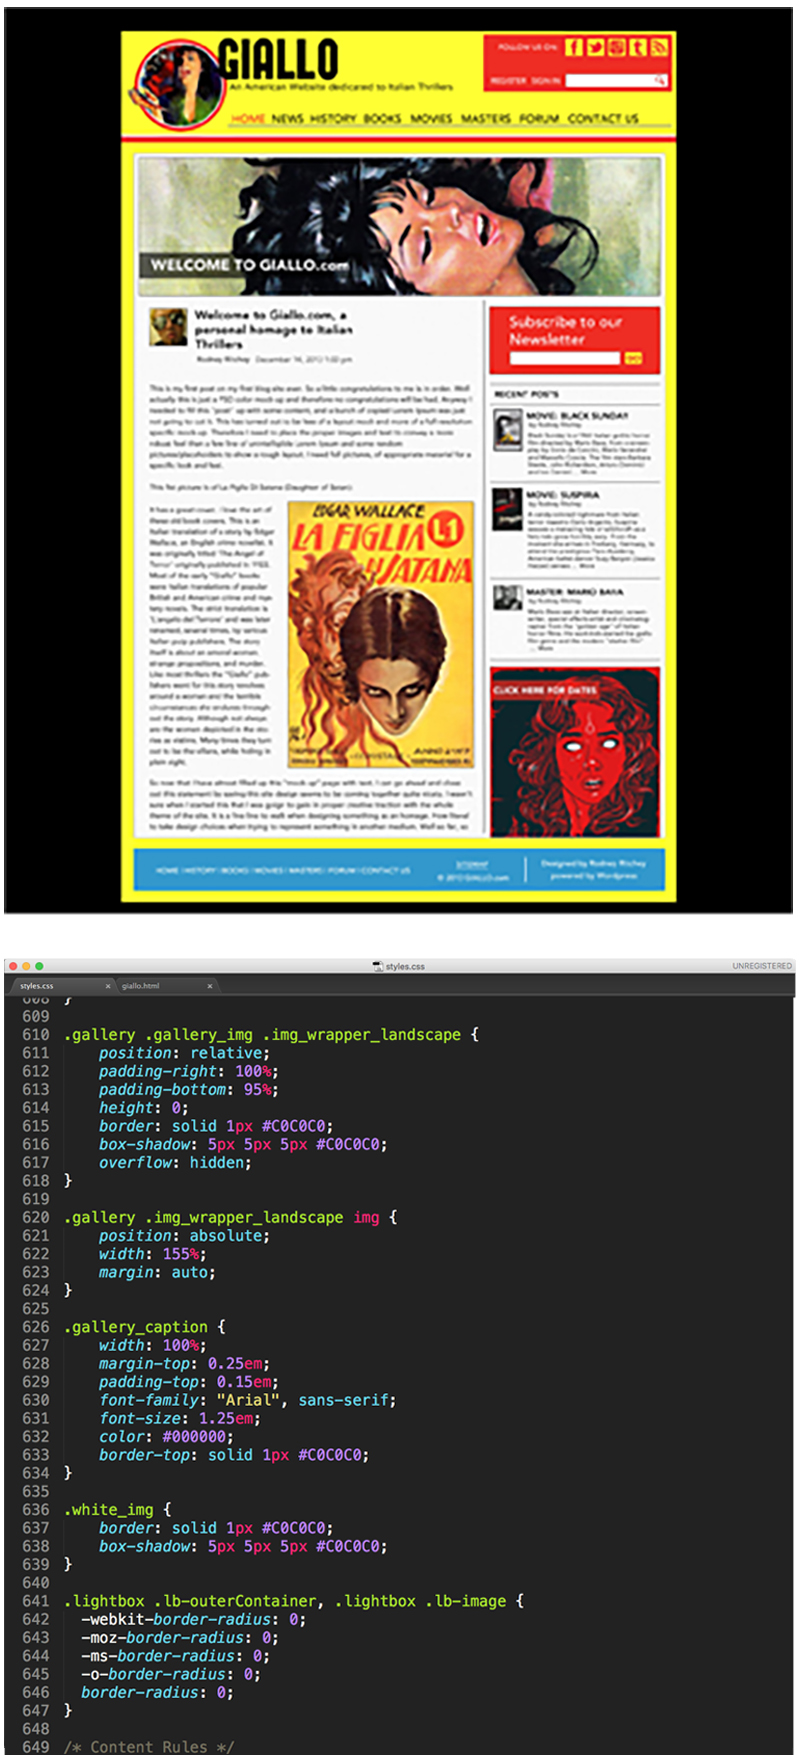The width and height of the screenshot is (800, 1755).
Task: Click the Mario Bava post thumbnail
Action: [508, 599]
